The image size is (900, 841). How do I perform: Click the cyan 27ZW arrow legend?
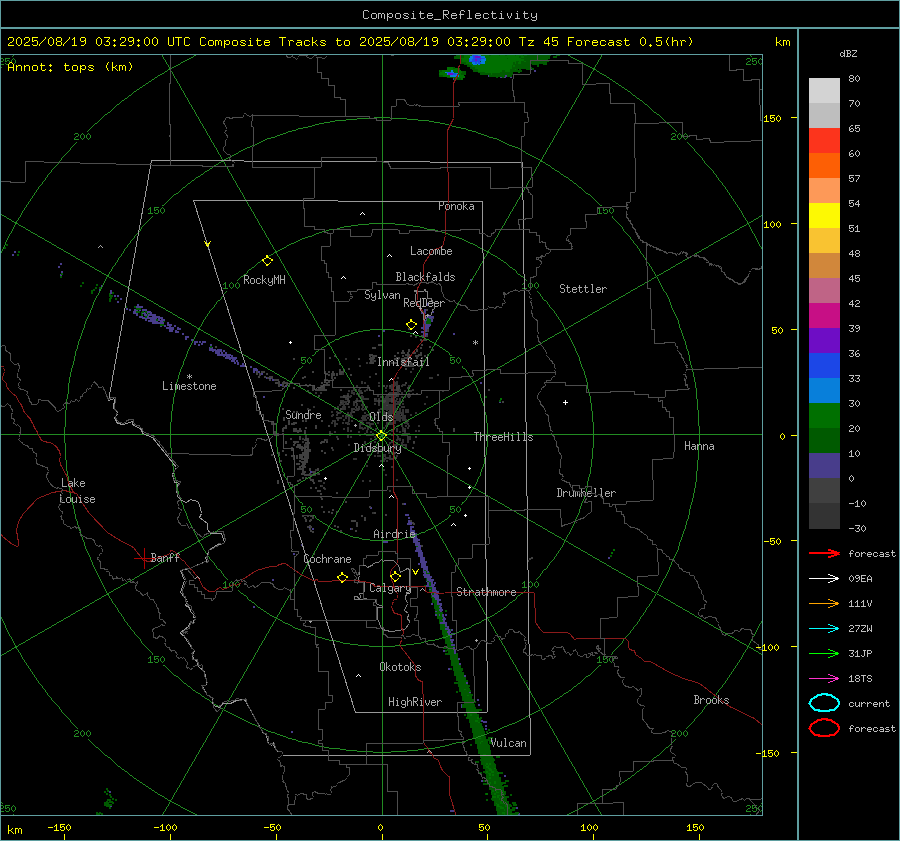824,629
